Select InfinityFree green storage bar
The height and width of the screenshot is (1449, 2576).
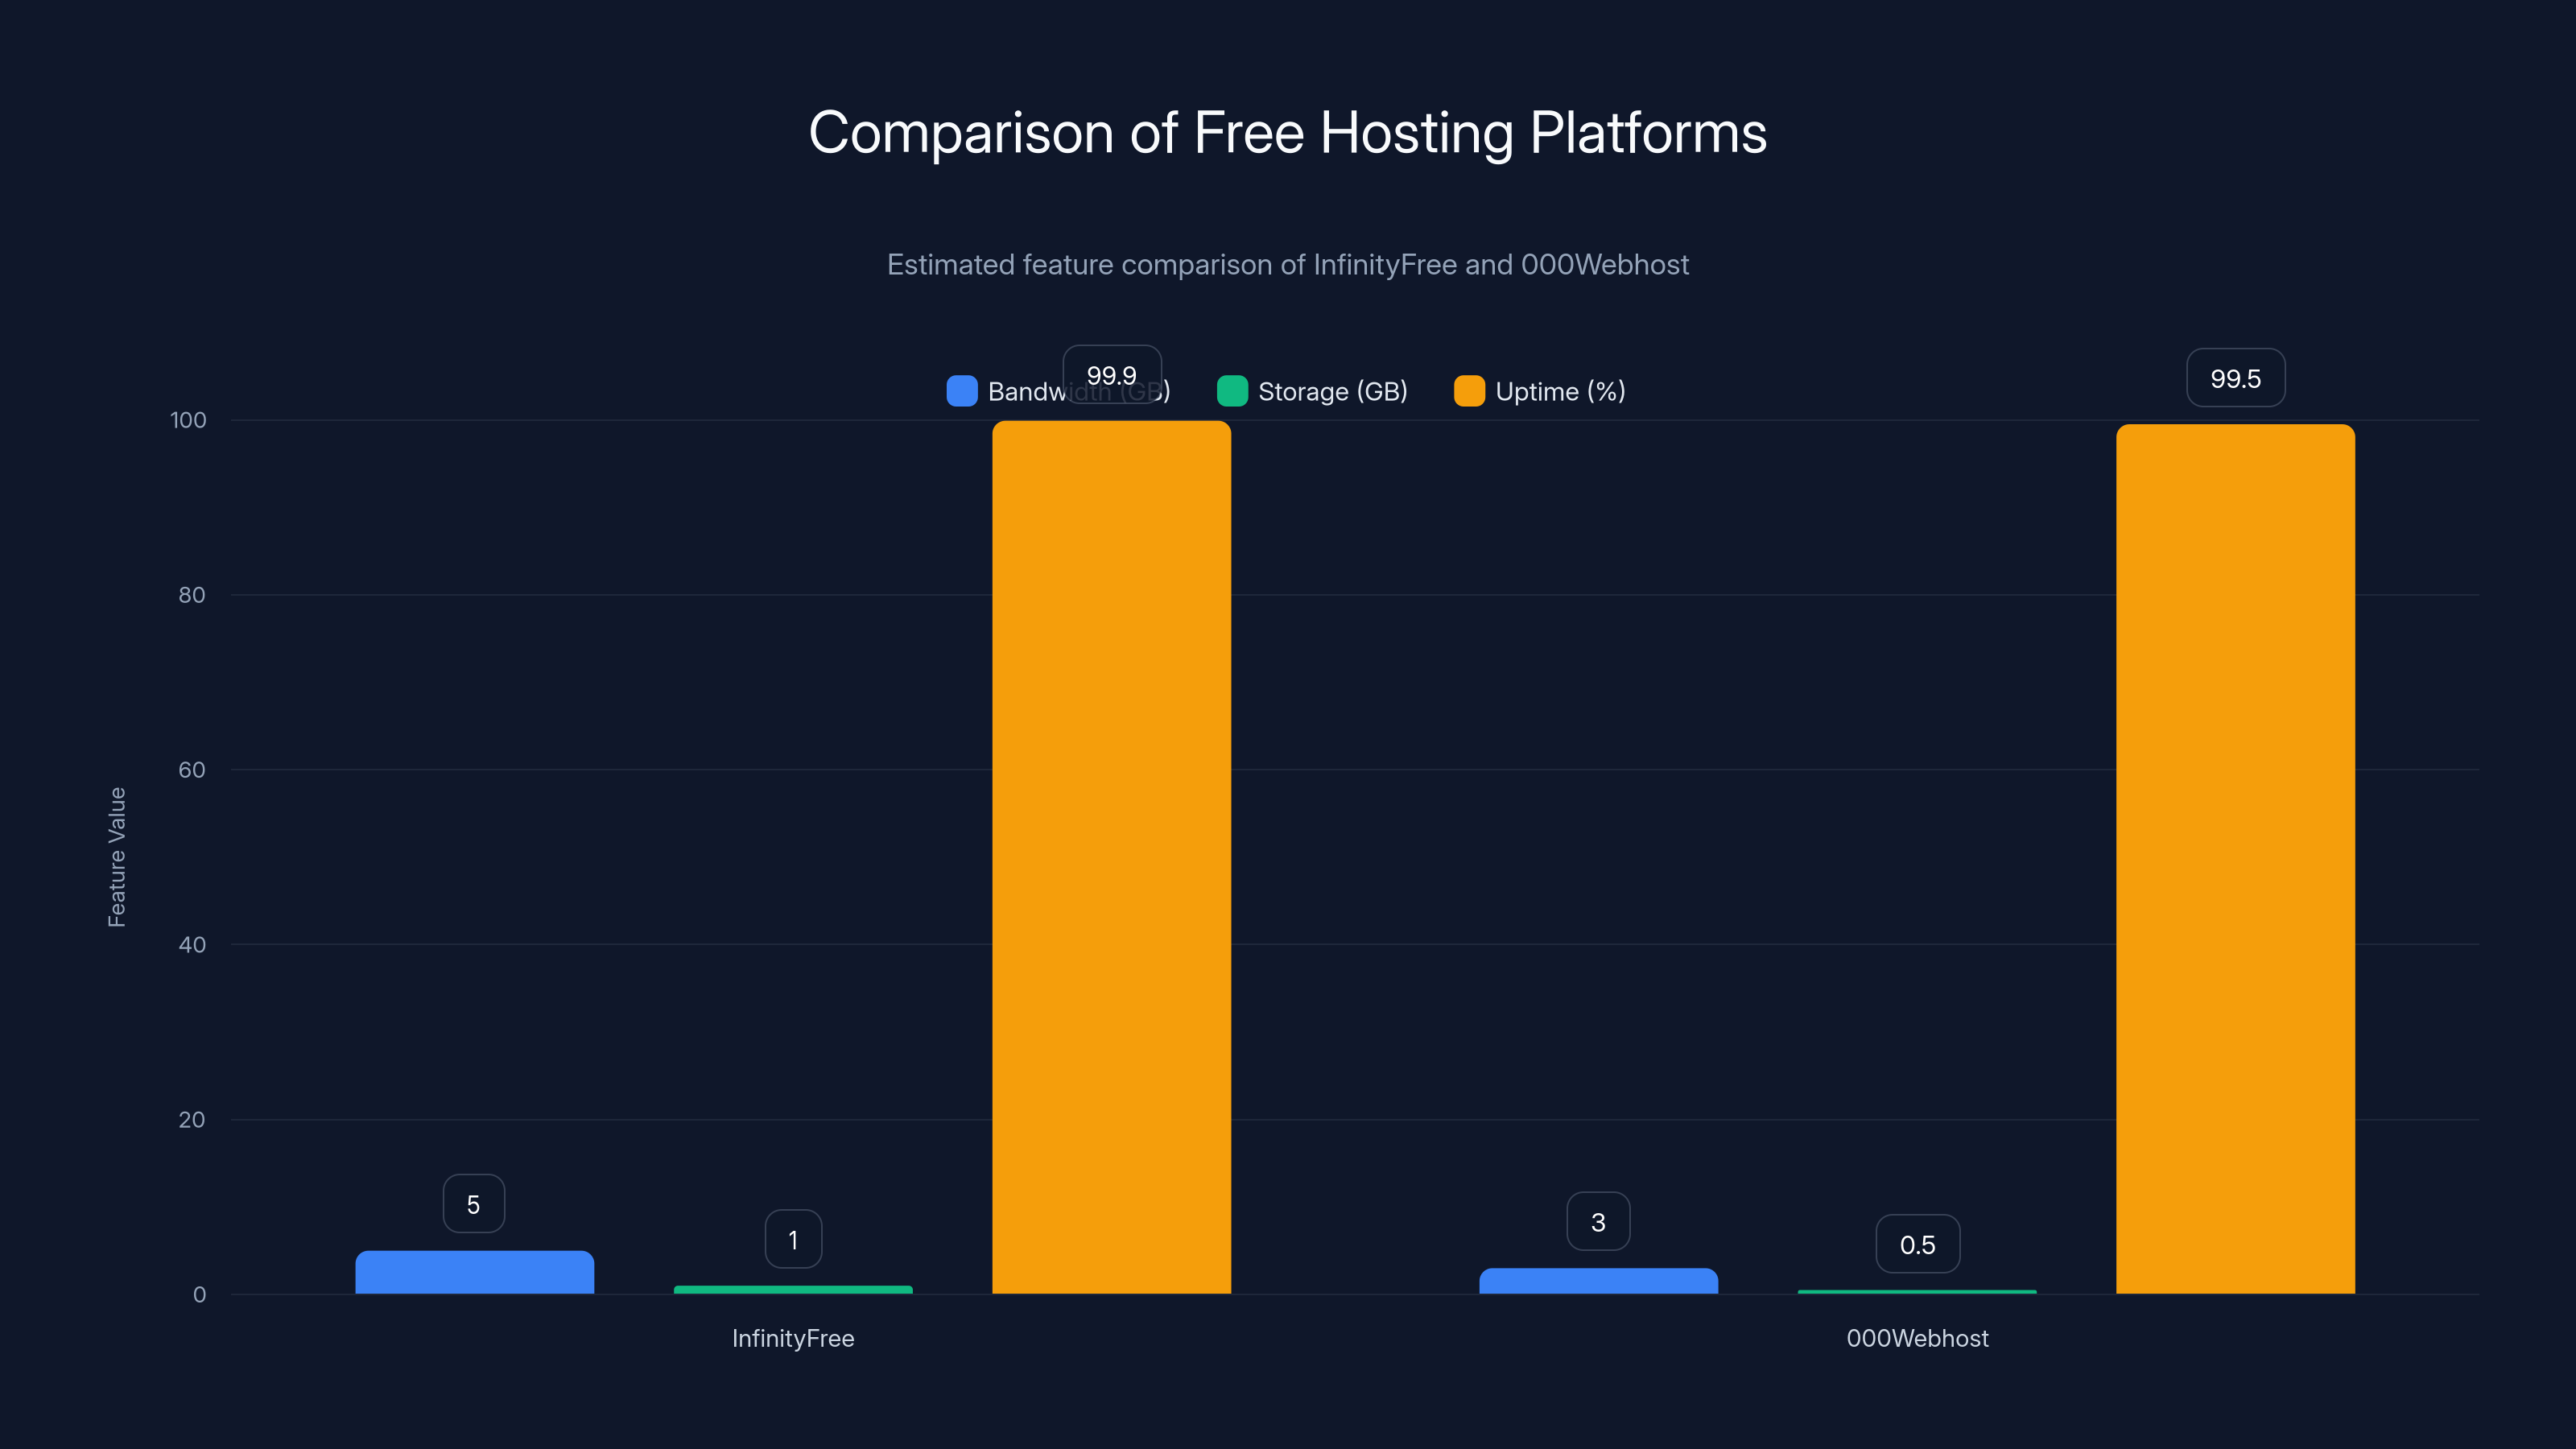[793, 1290]
